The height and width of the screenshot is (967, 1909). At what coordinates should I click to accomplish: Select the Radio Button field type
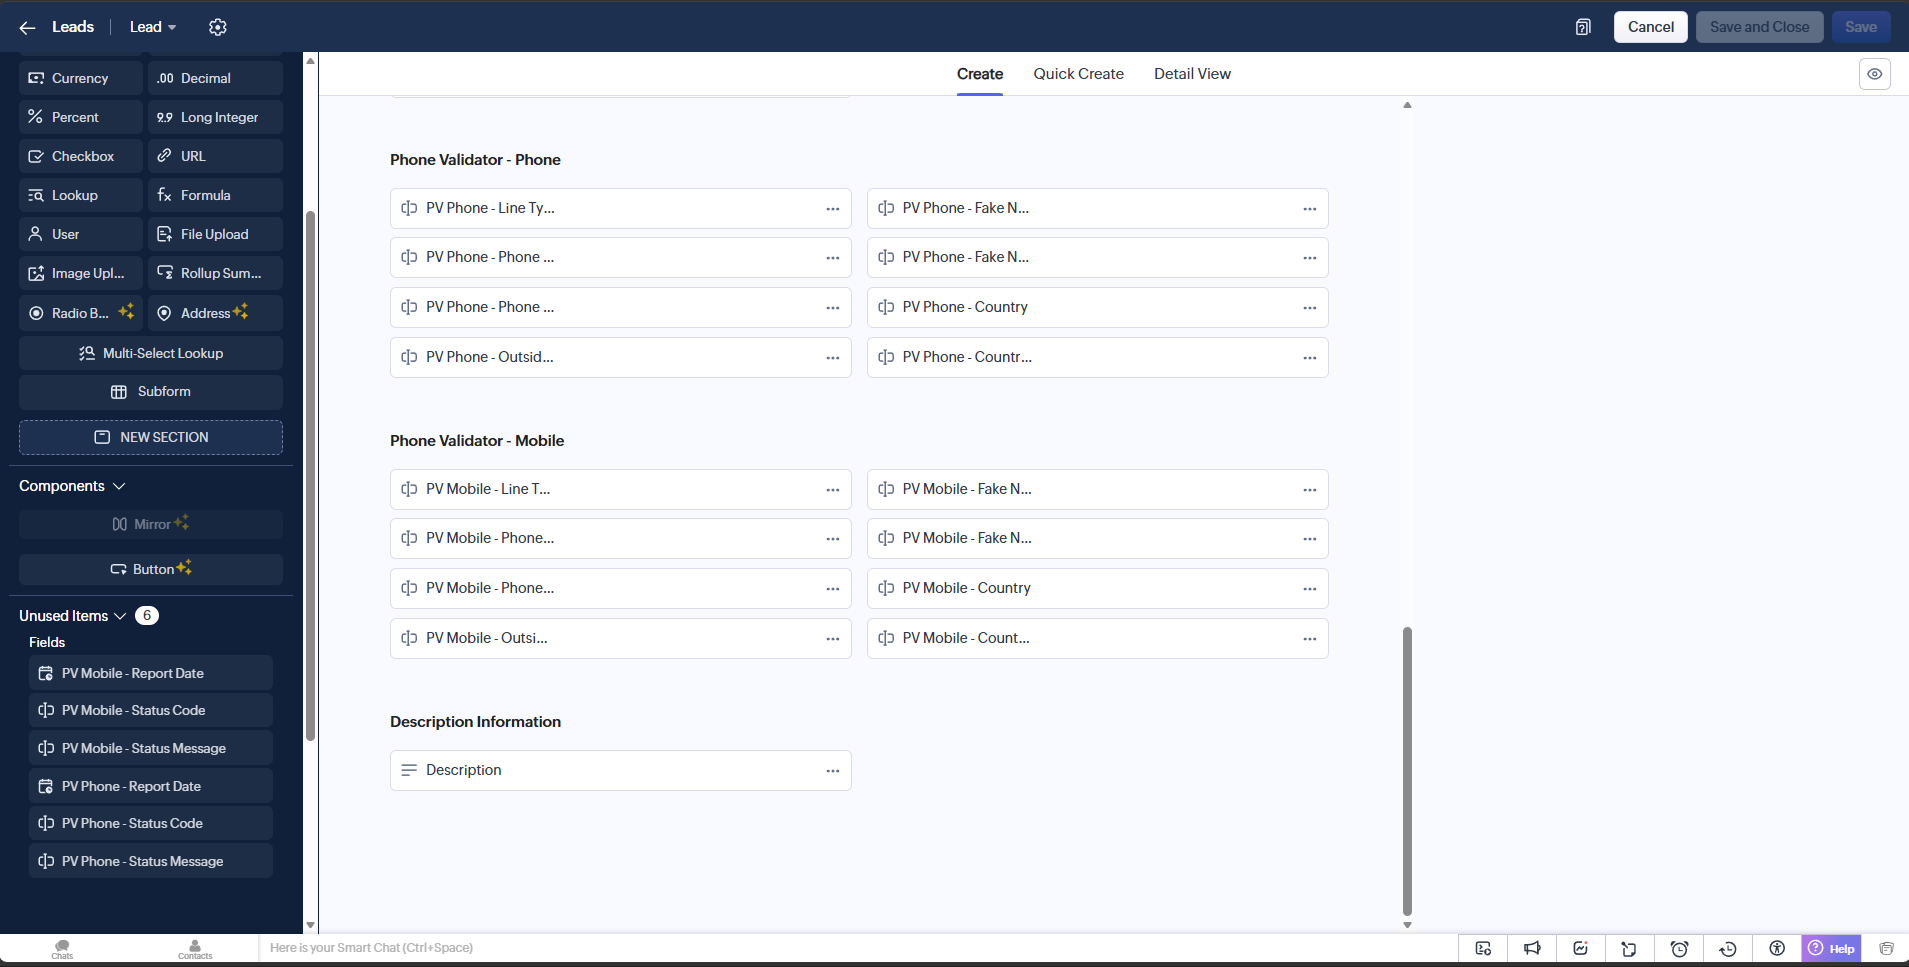[81, 313]
